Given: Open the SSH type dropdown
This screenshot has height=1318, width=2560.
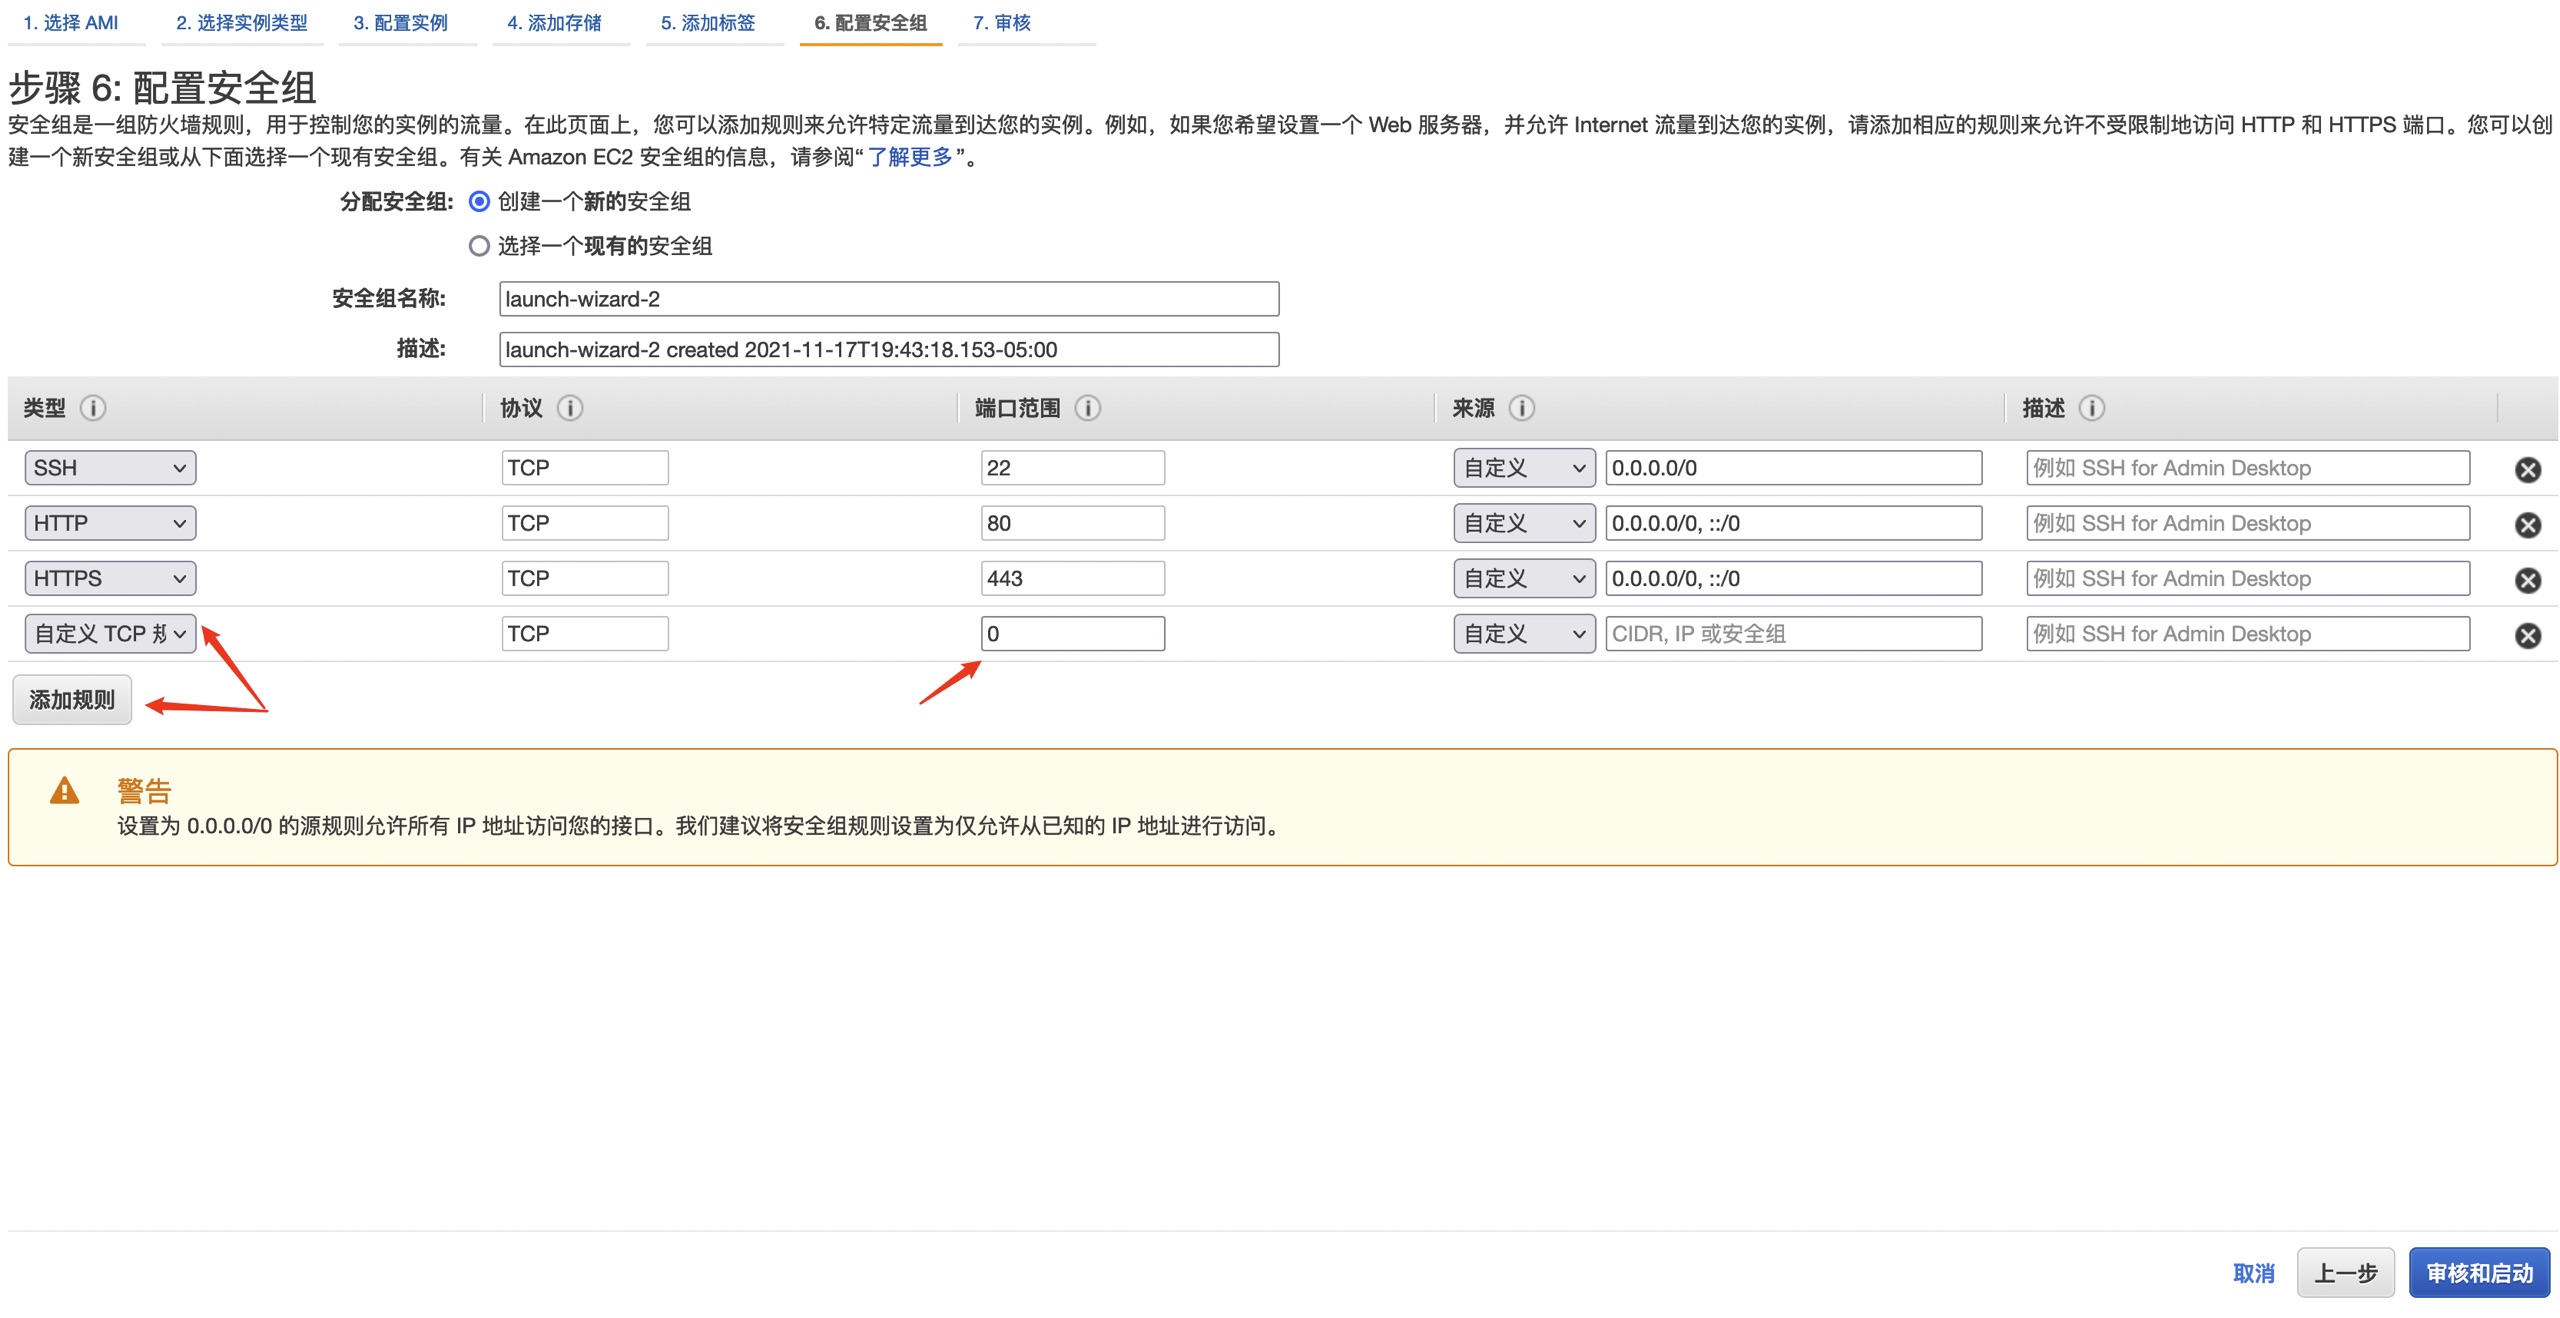Looking at the screenshot, I should pyautogui.click(x=110, y=468).
